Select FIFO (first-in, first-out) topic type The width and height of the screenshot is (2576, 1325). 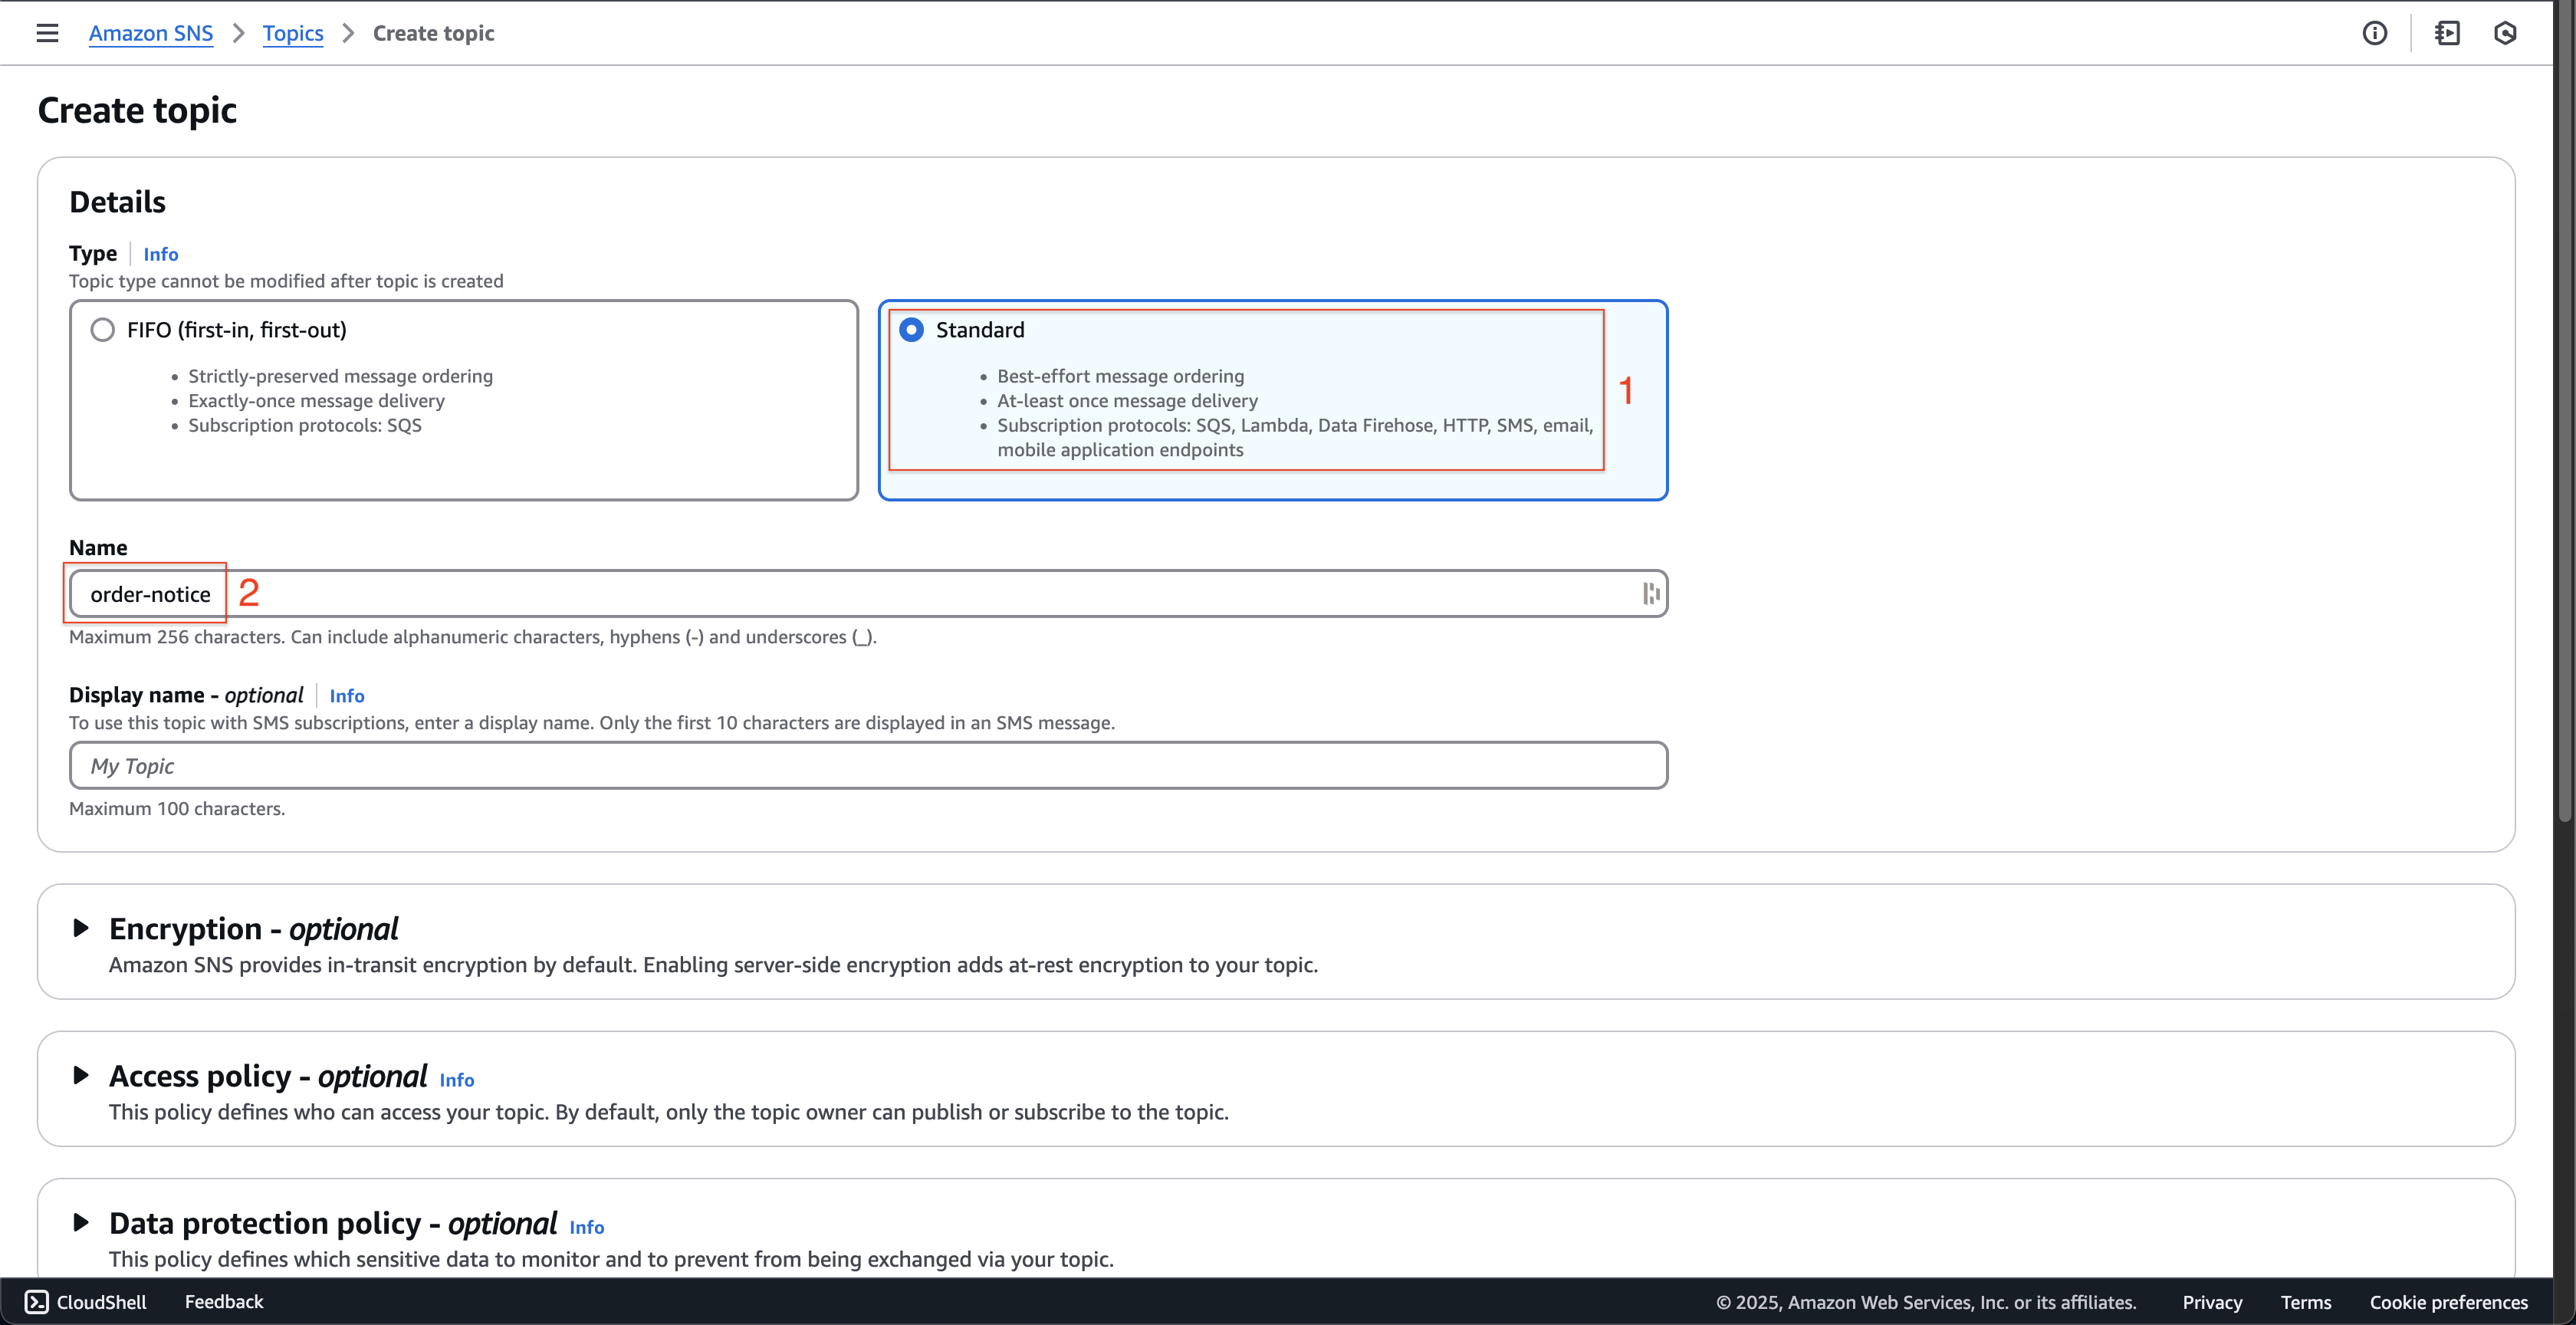tap(103, 329)
